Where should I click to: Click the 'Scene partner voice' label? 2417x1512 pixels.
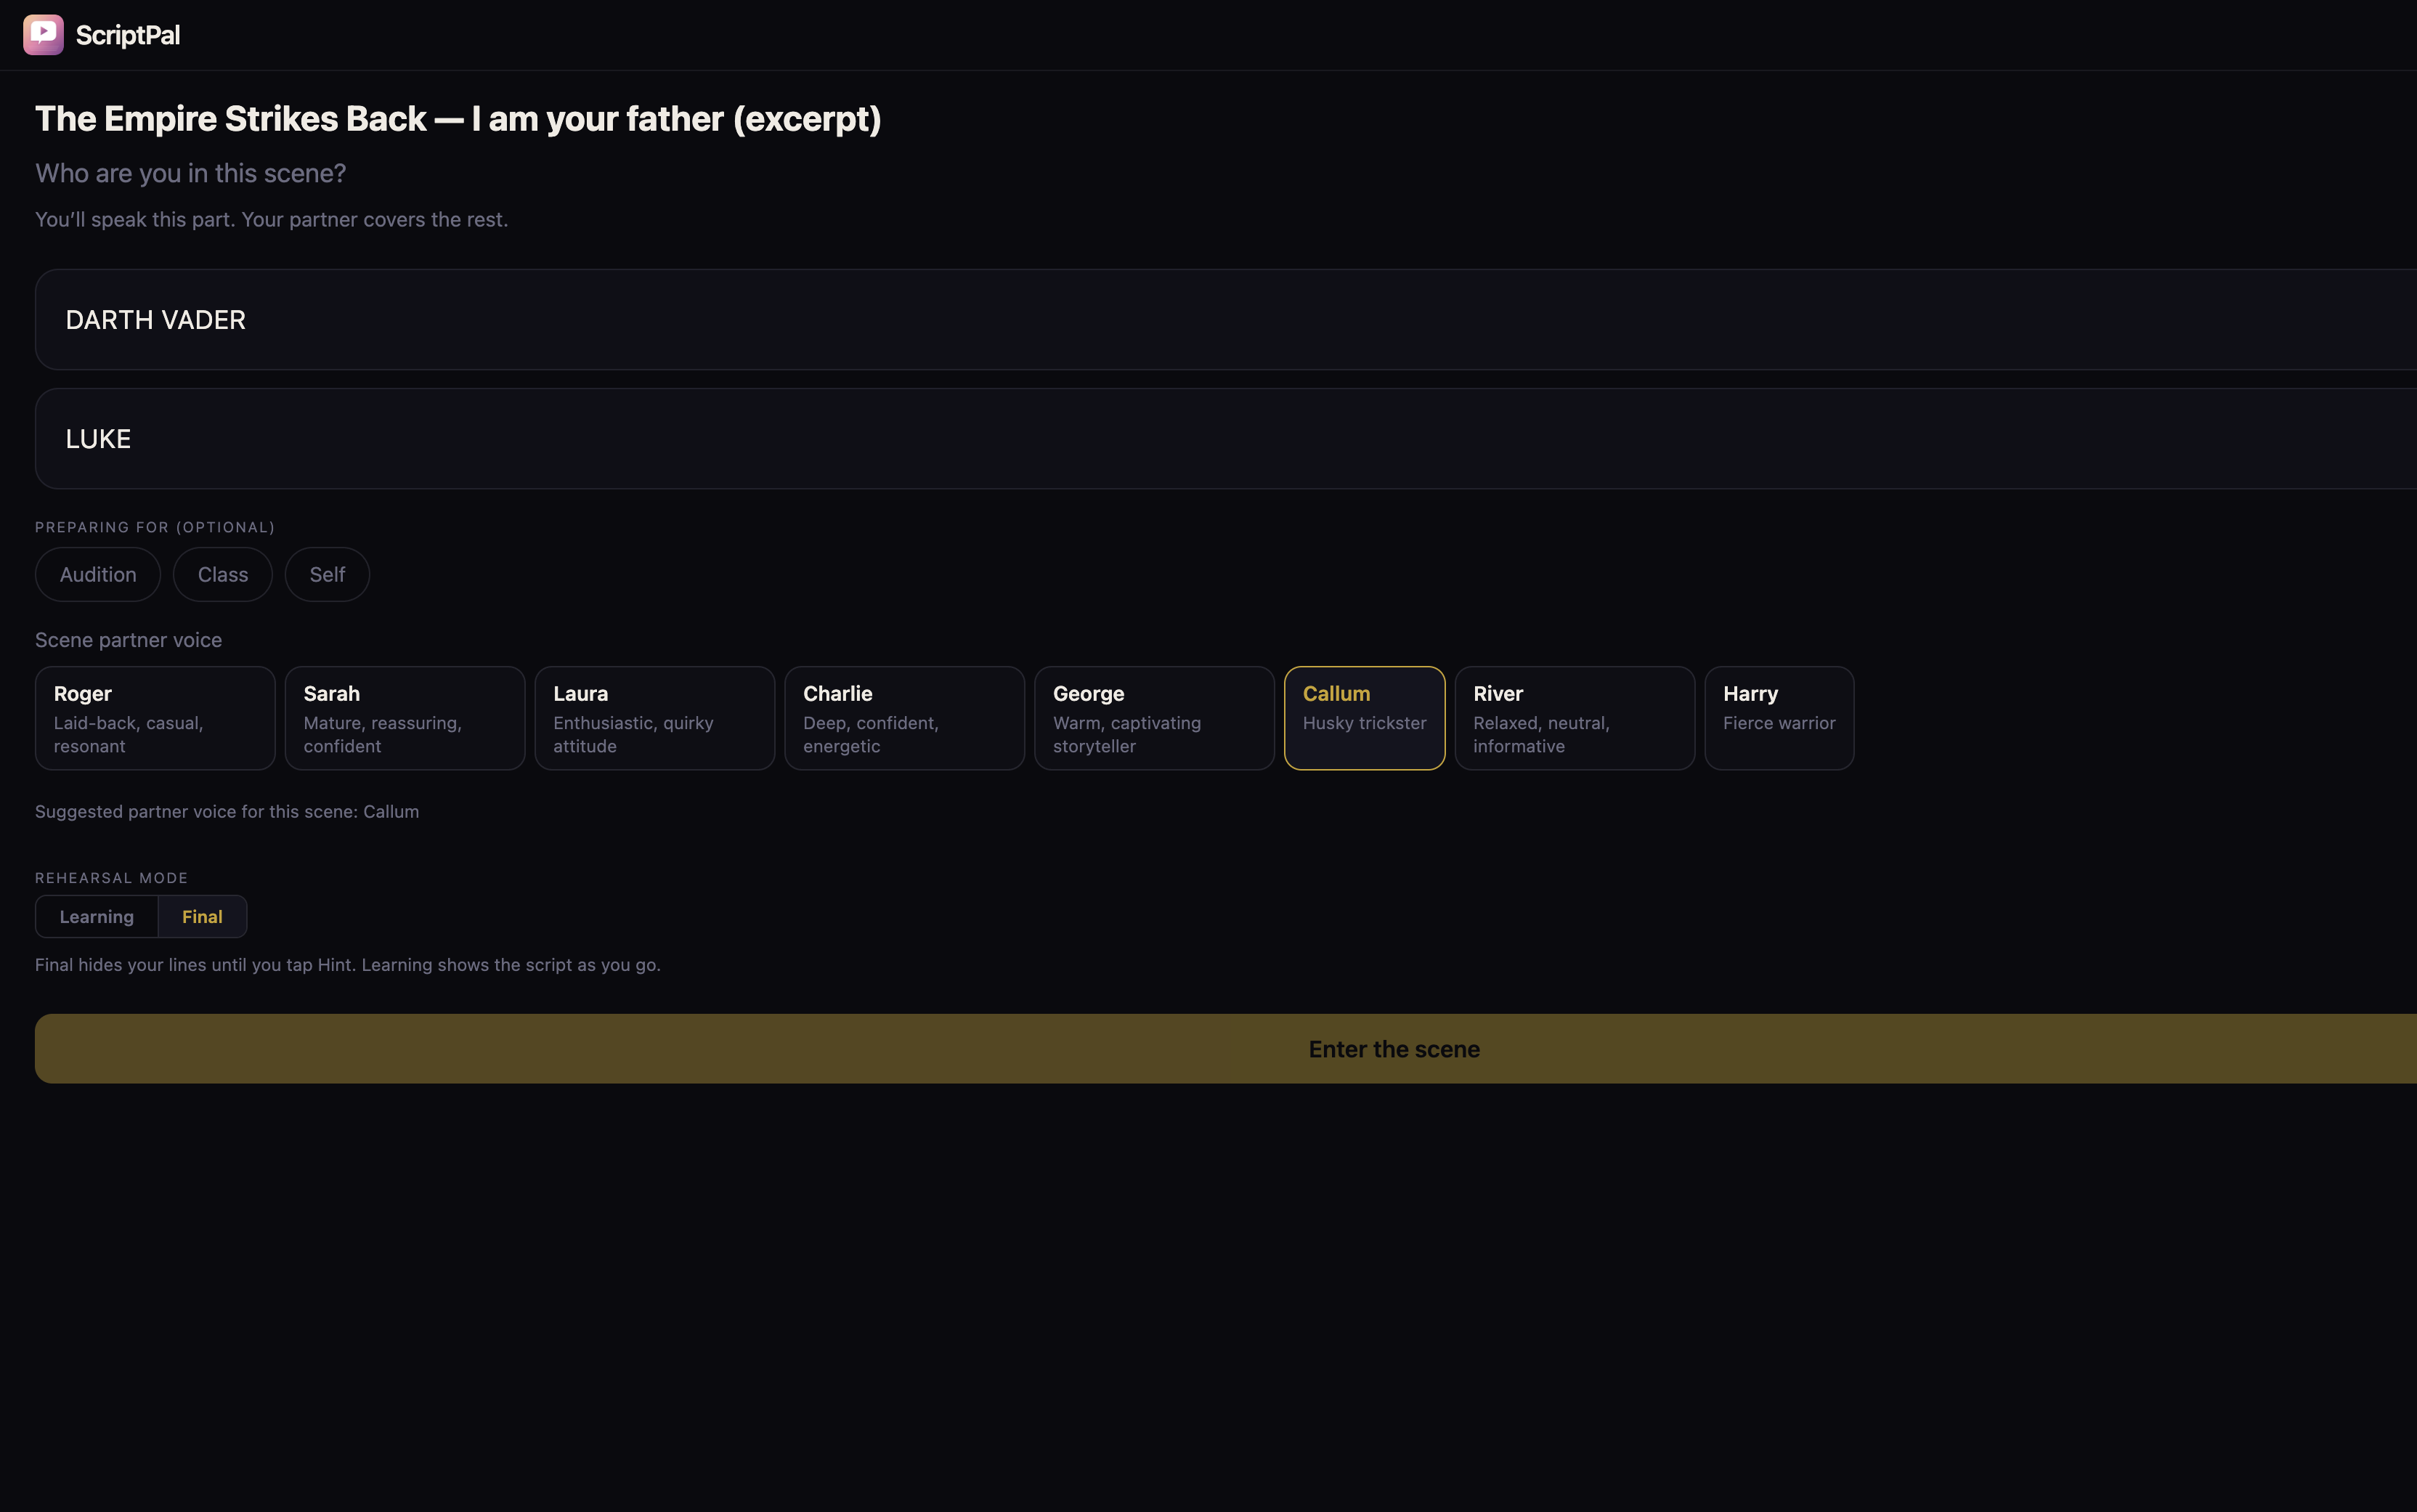click(129, 640)
